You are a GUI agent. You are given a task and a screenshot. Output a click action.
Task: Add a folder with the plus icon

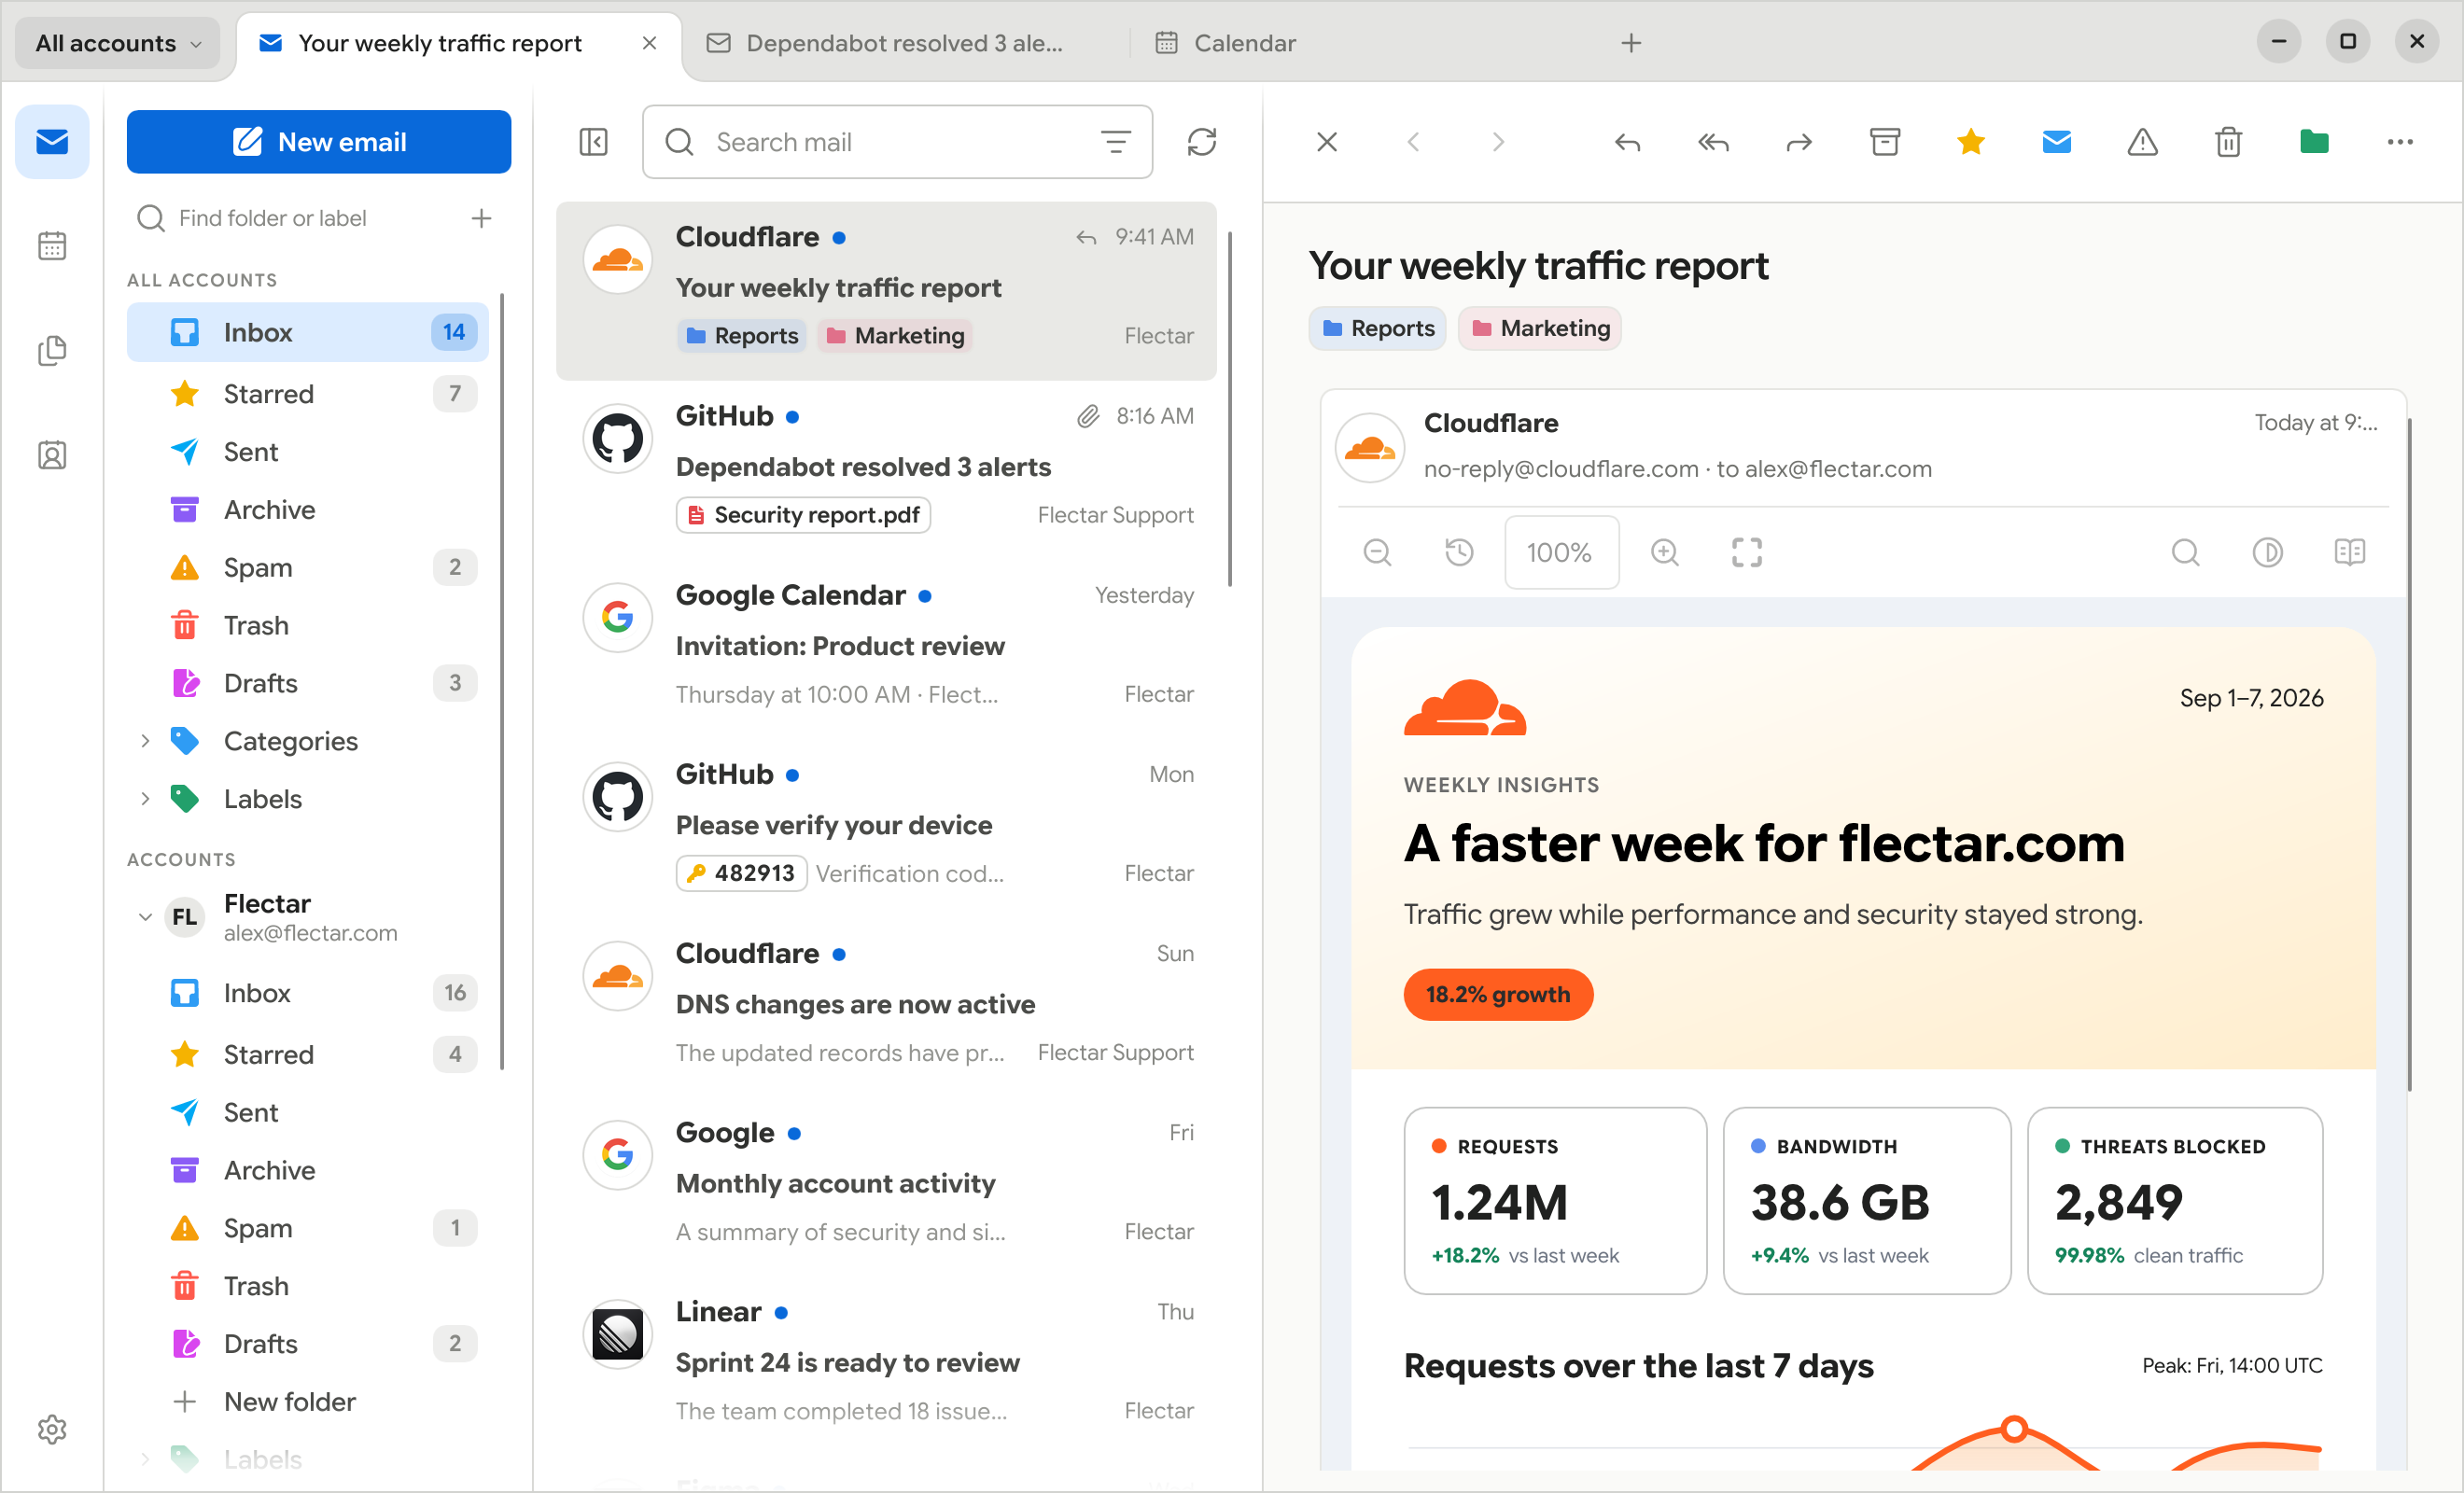(481, 218)
